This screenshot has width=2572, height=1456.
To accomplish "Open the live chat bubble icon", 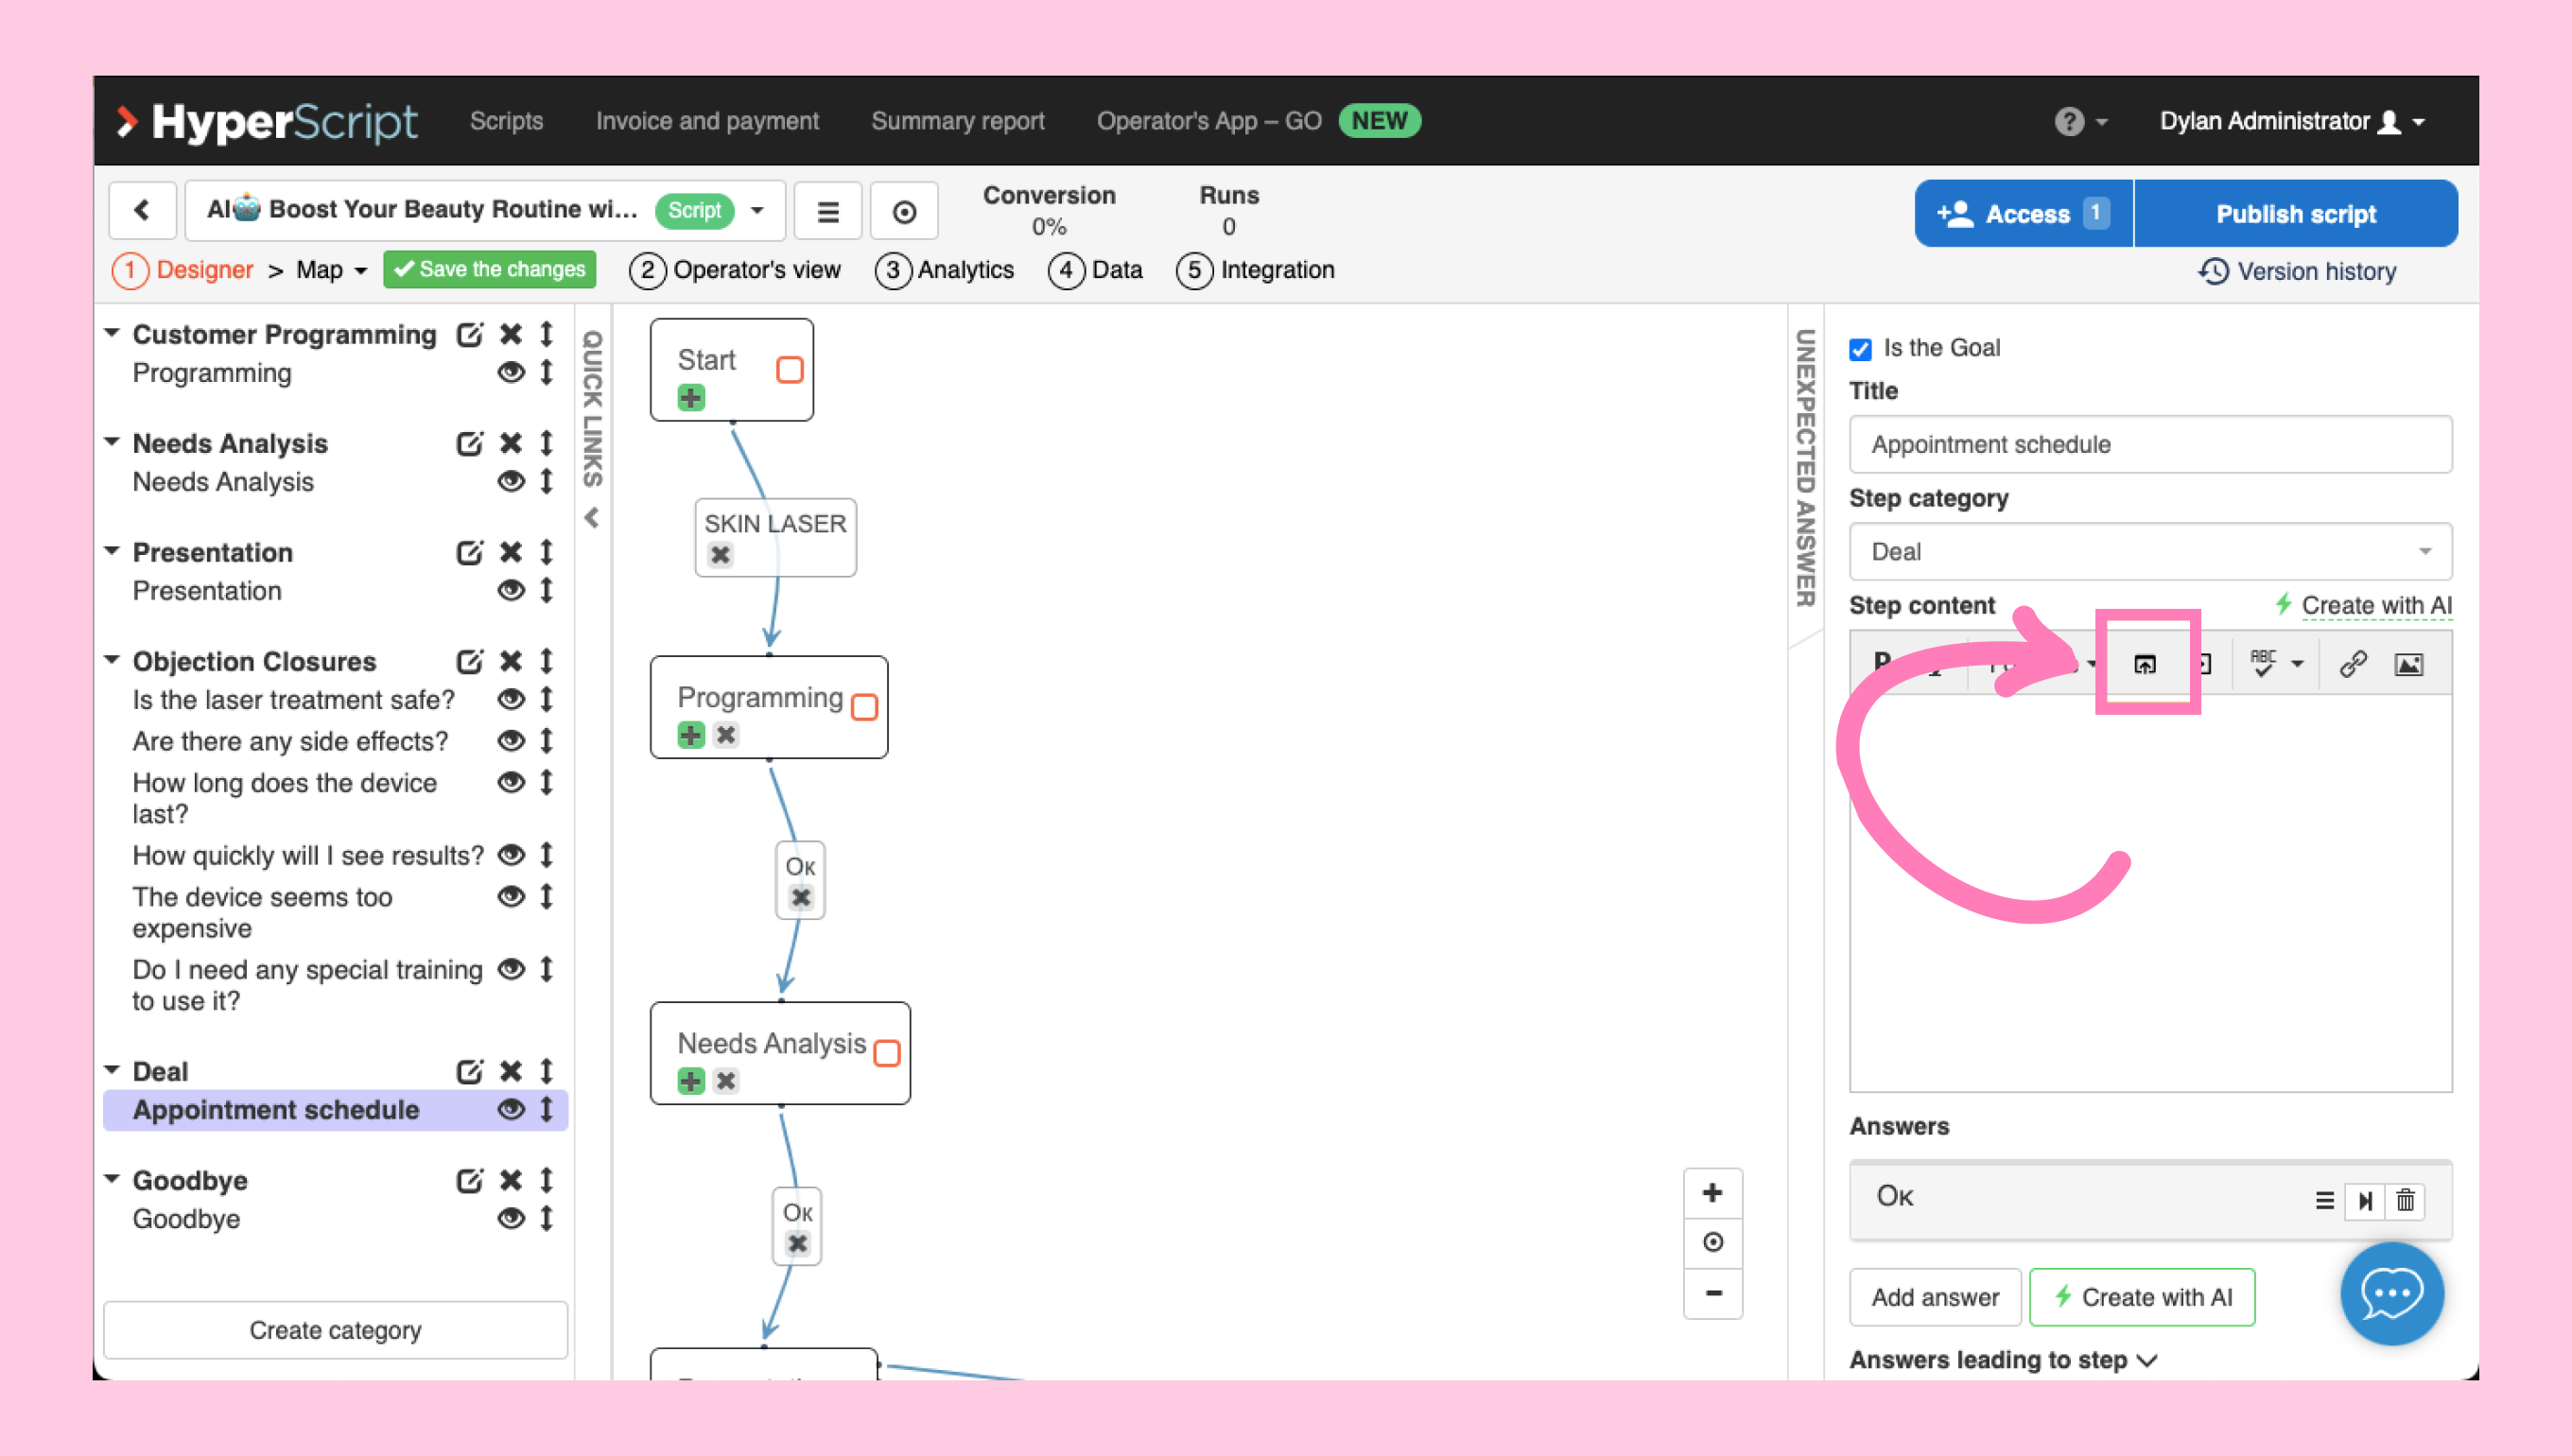I will tap(2391, 1294).
